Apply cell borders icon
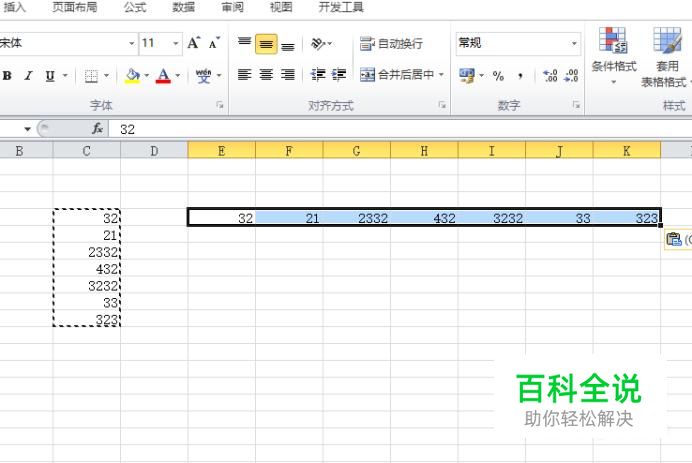 [91, 76]
